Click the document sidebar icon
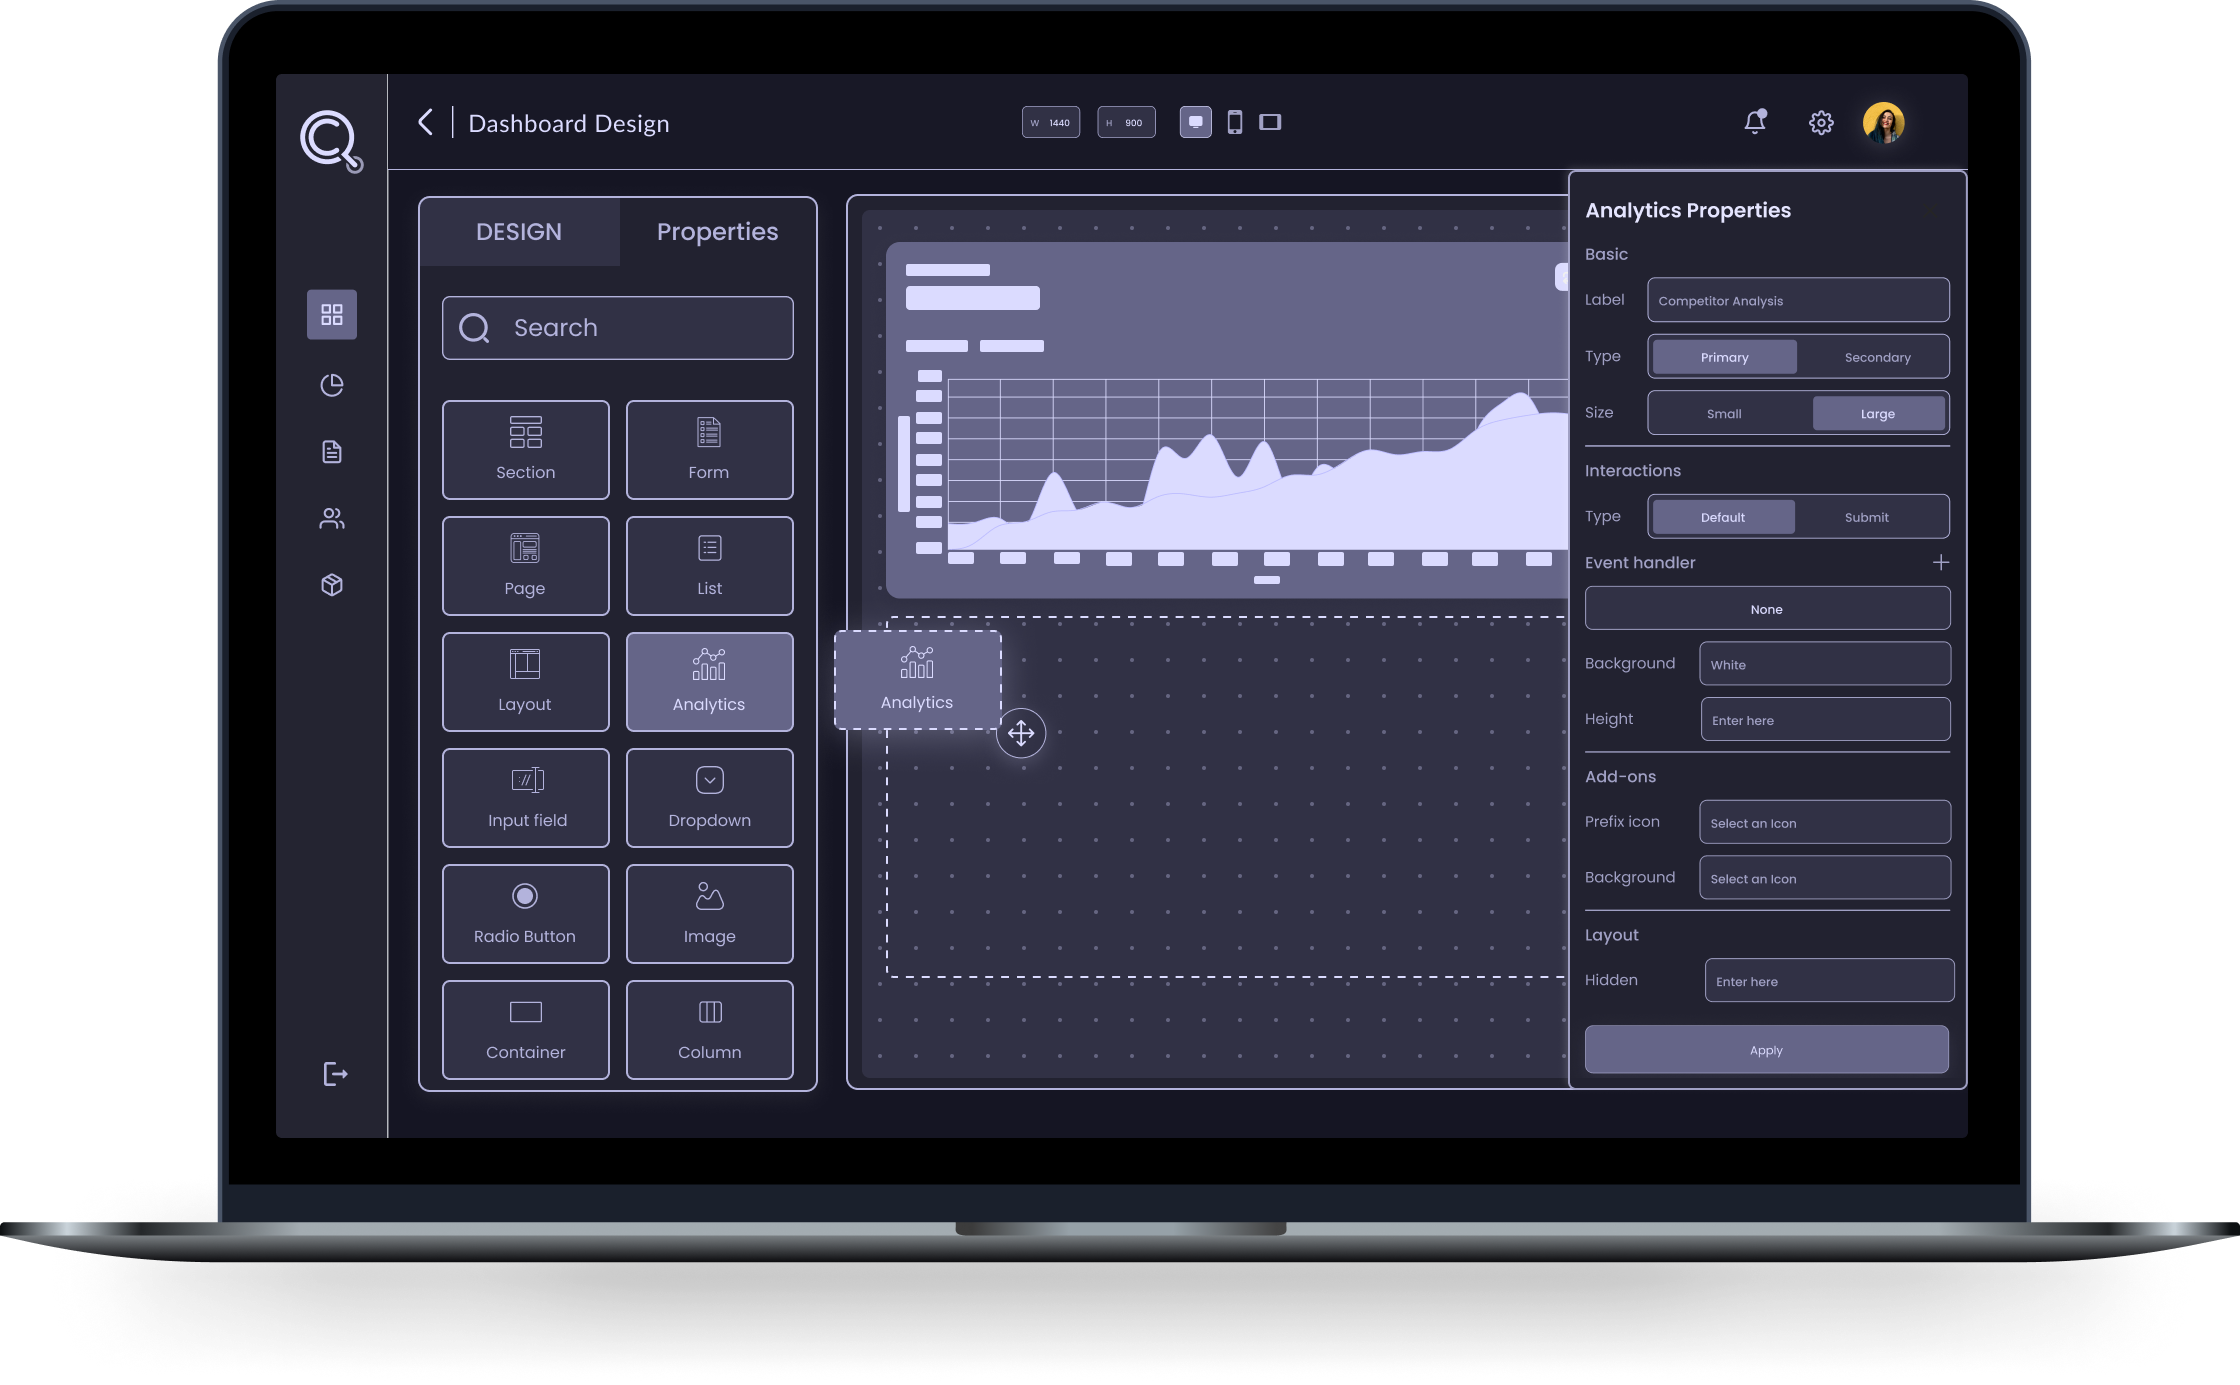The image size is (2240, 1385). tap(332, 452)
